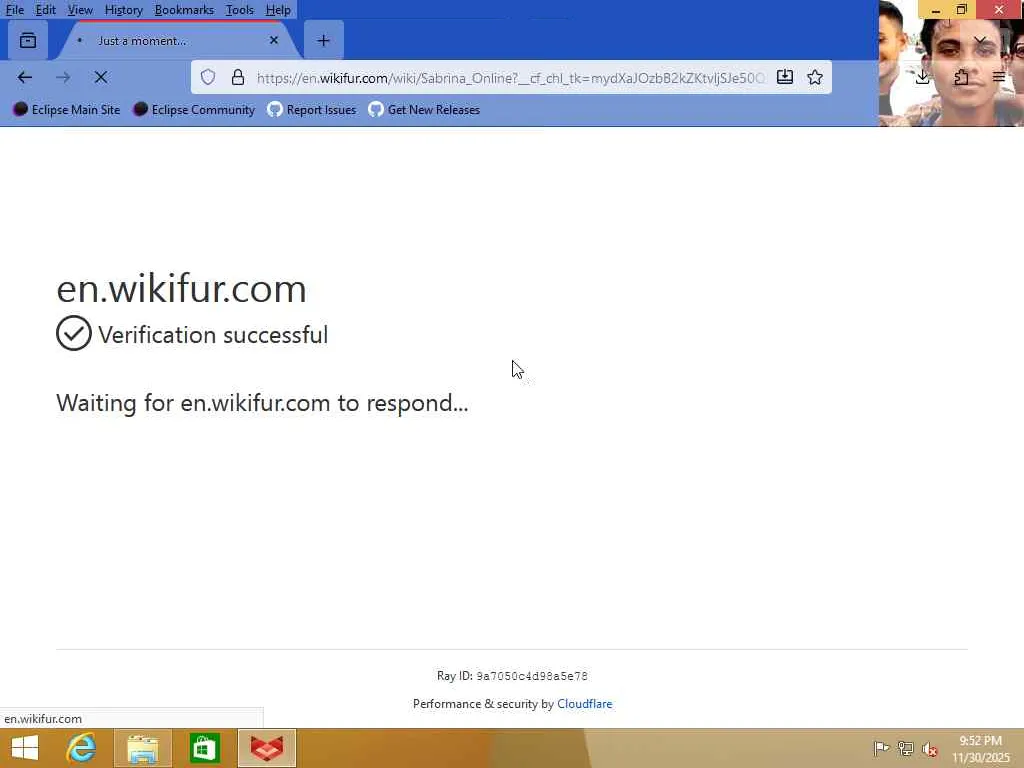Launch Internet Explorer from the taskbar
The height and width of the screenshot is (768, 1024).
(x=81, y=748)
